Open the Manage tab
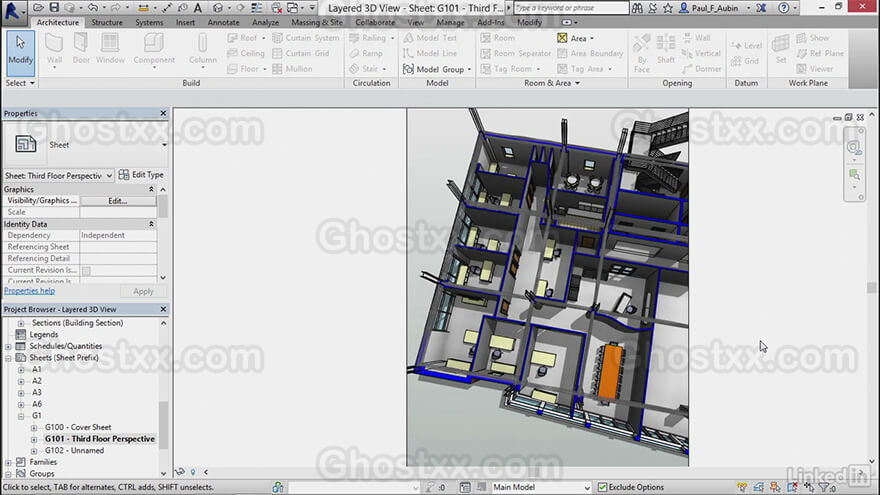The height and width of the screenshot is (495, 880). pyautogui.click(x=450, y=22)
